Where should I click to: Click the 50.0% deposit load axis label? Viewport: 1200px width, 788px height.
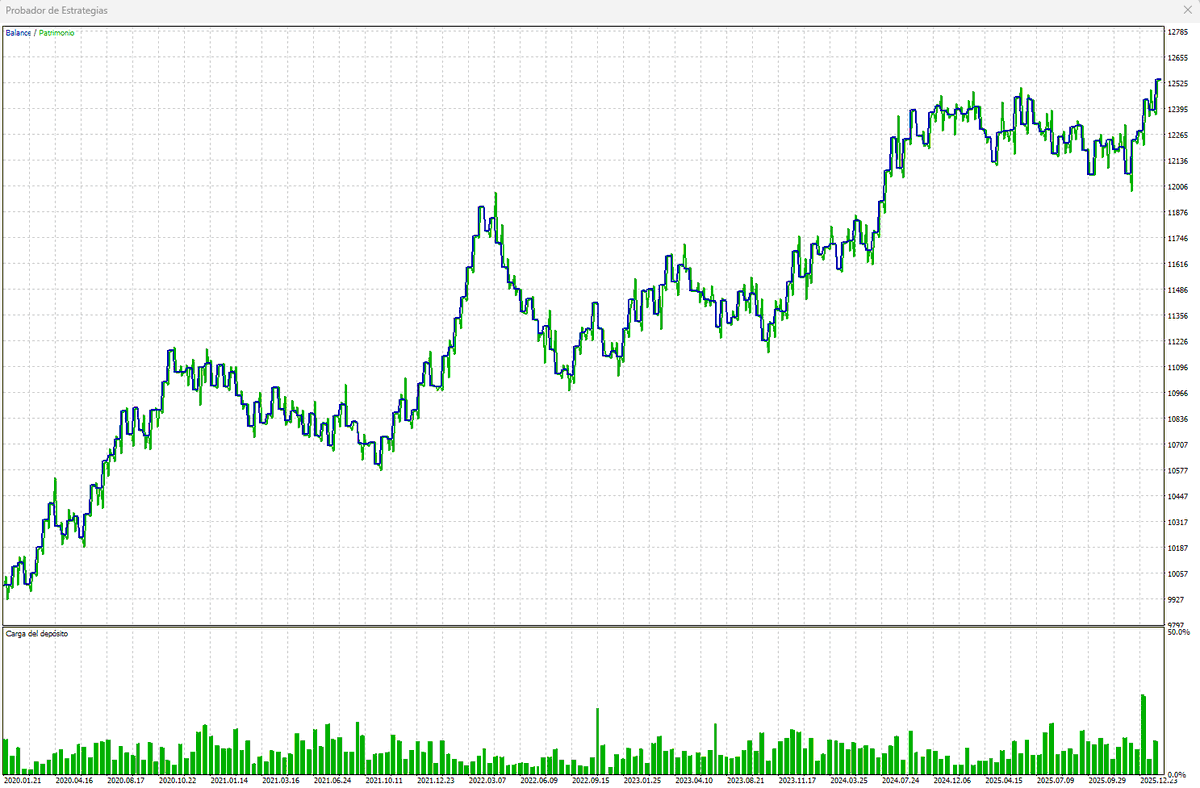[x=1178, y=633]
